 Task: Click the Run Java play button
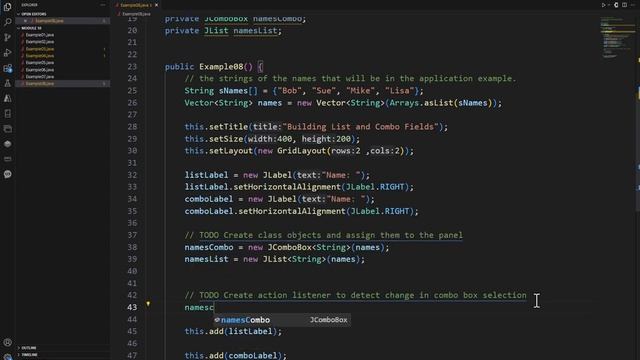coord(603,5)
